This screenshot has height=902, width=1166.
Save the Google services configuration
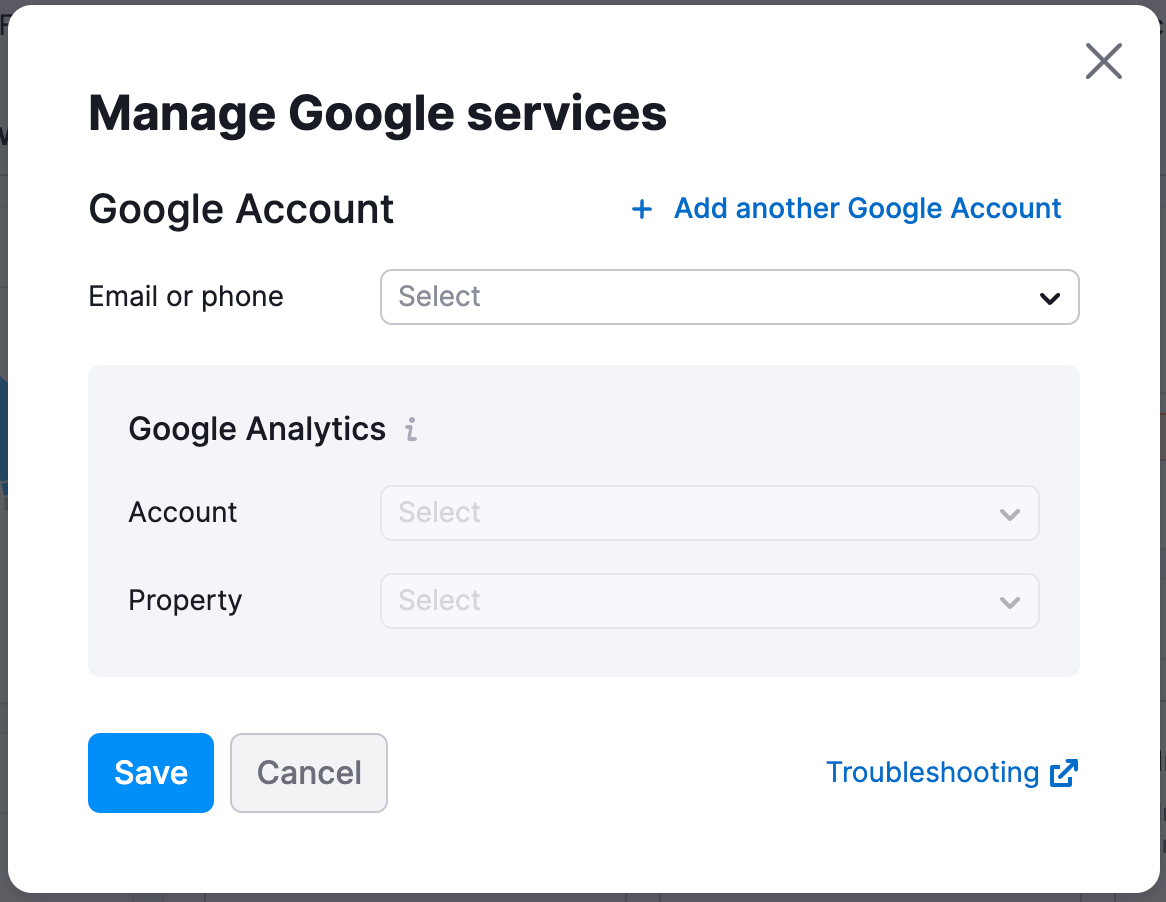click(150, 772)
